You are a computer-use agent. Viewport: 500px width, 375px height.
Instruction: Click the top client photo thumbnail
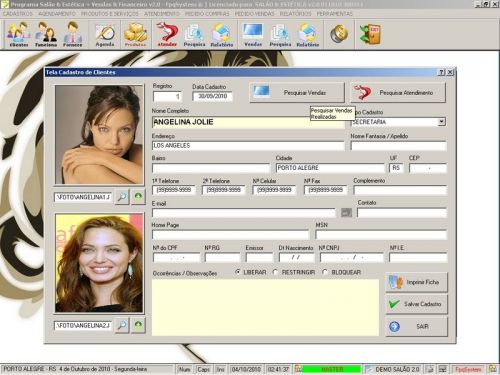[x=99, y=134]
